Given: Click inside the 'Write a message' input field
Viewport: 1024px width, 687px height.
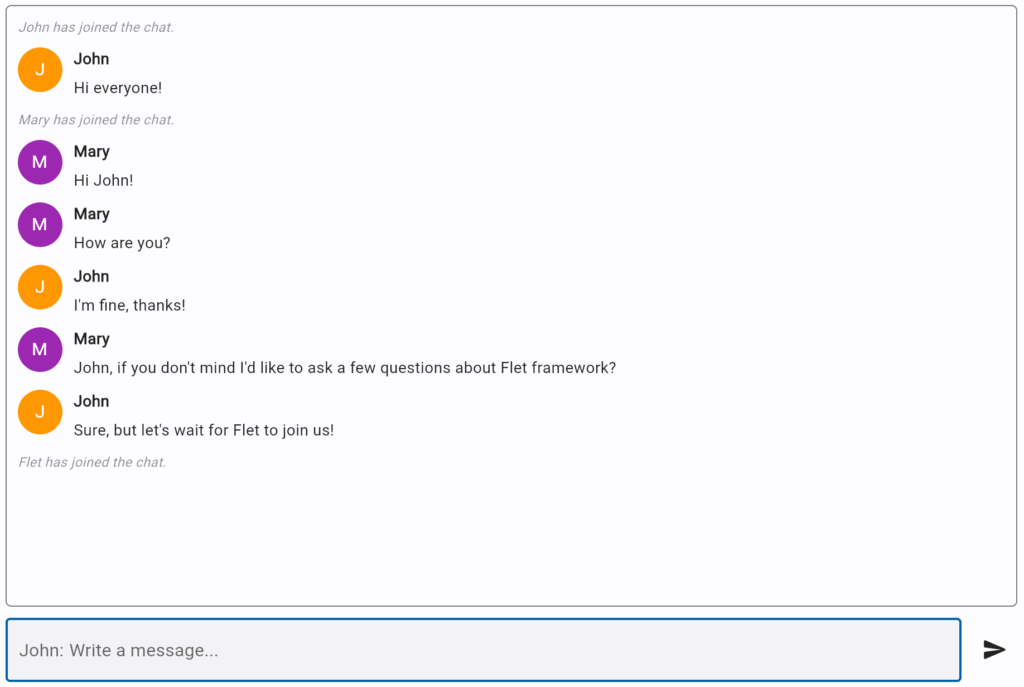Looking at the screenshot, I should click(480, 650).
